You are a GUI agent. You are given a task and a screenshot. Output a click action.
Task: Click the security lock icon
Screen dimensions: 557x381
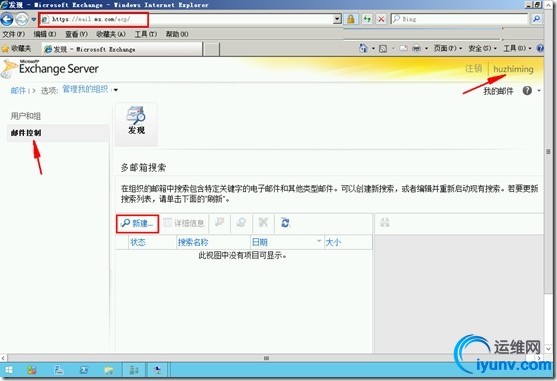(351, 19)
